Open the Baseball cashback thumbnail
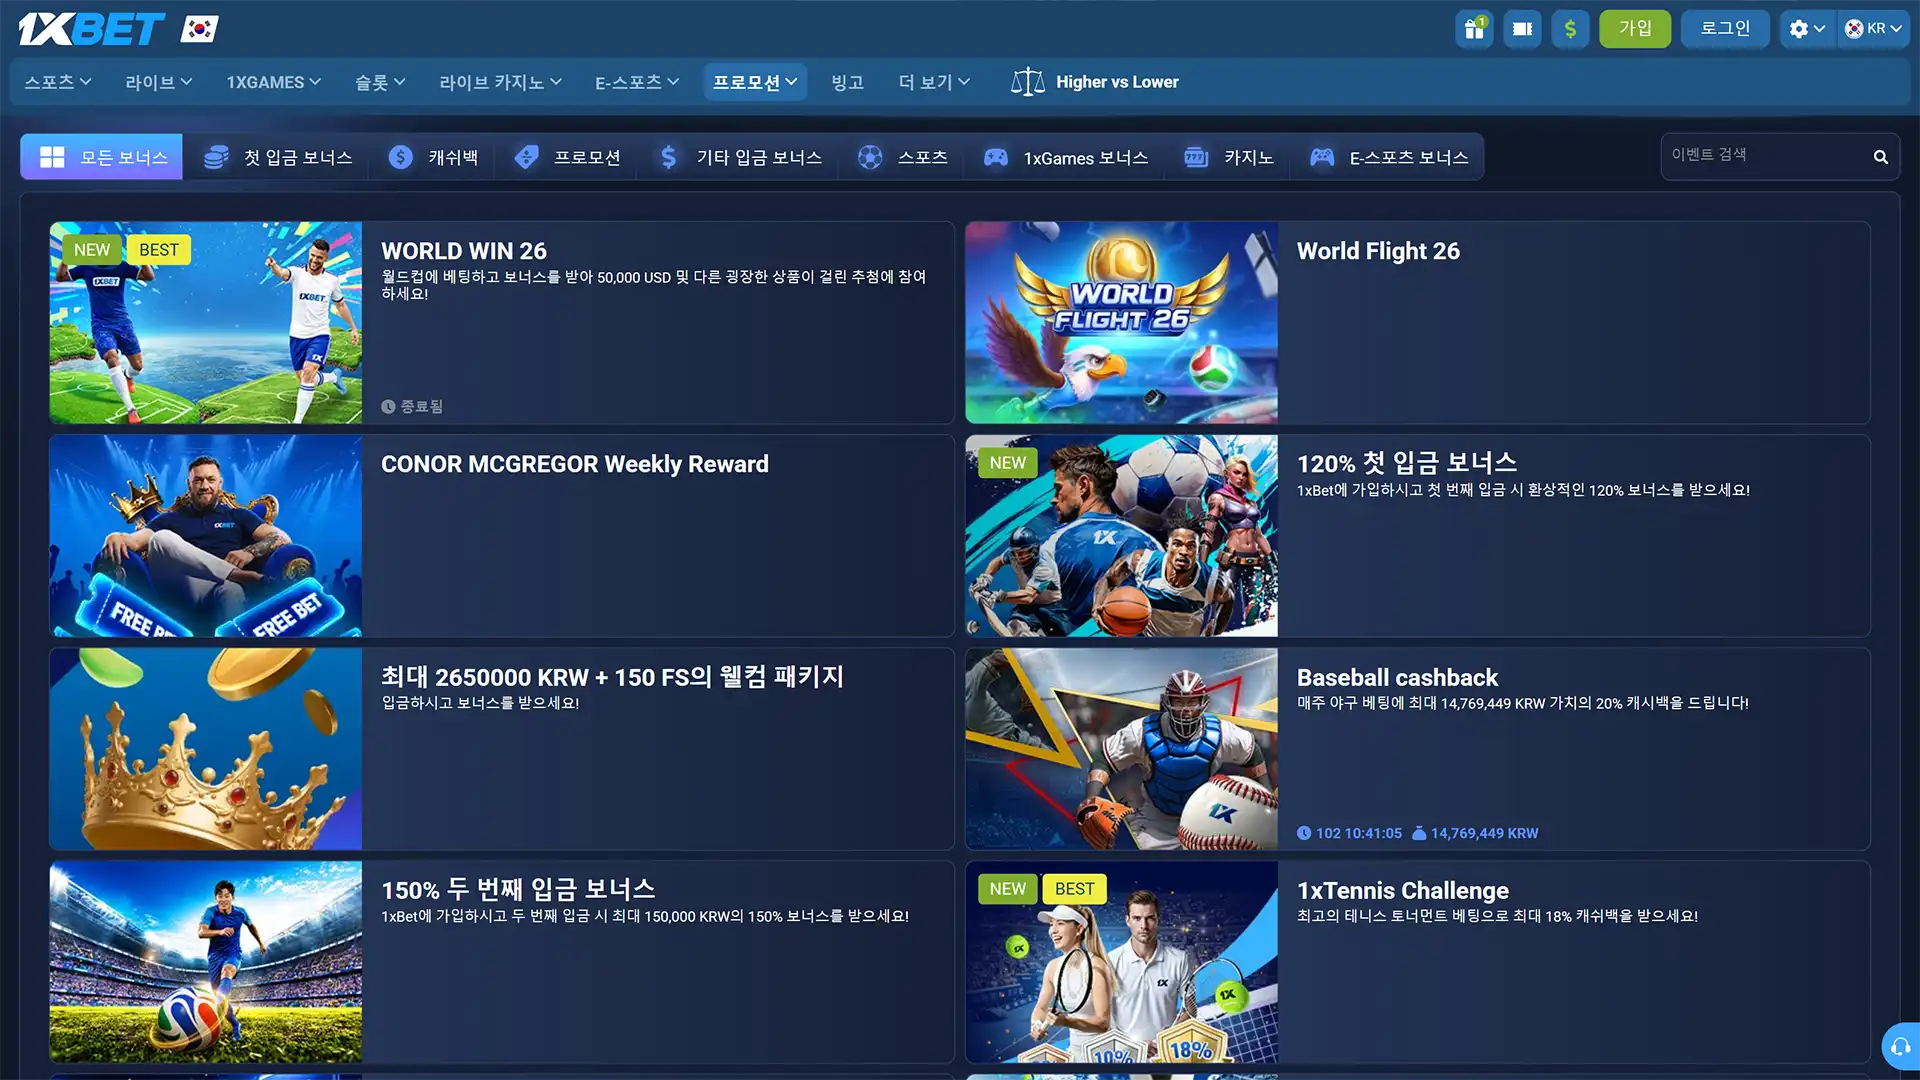1920x1080 pixels. [1121, 749]
